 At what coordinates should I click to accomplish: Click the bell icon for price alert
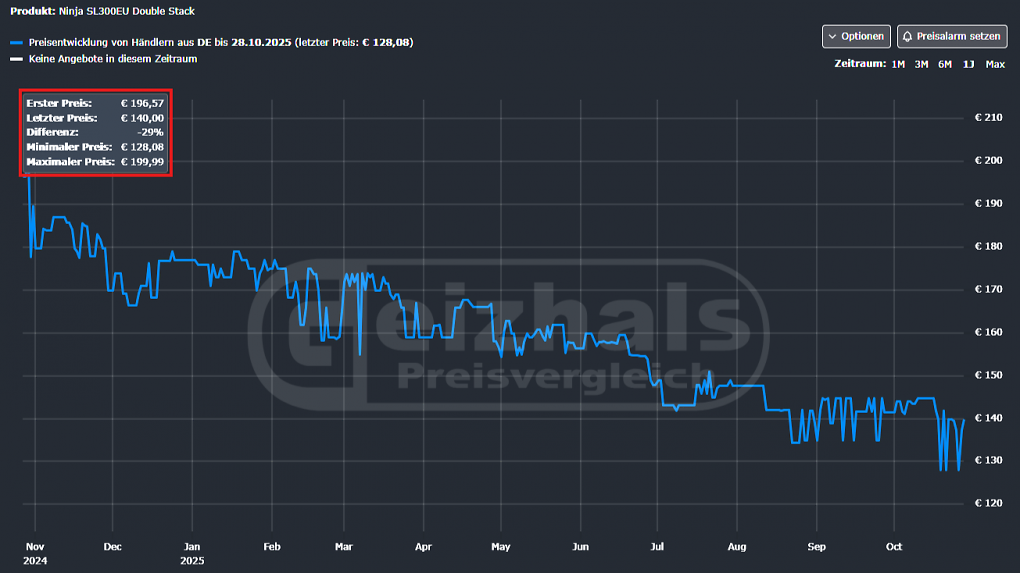coord(907,36)
